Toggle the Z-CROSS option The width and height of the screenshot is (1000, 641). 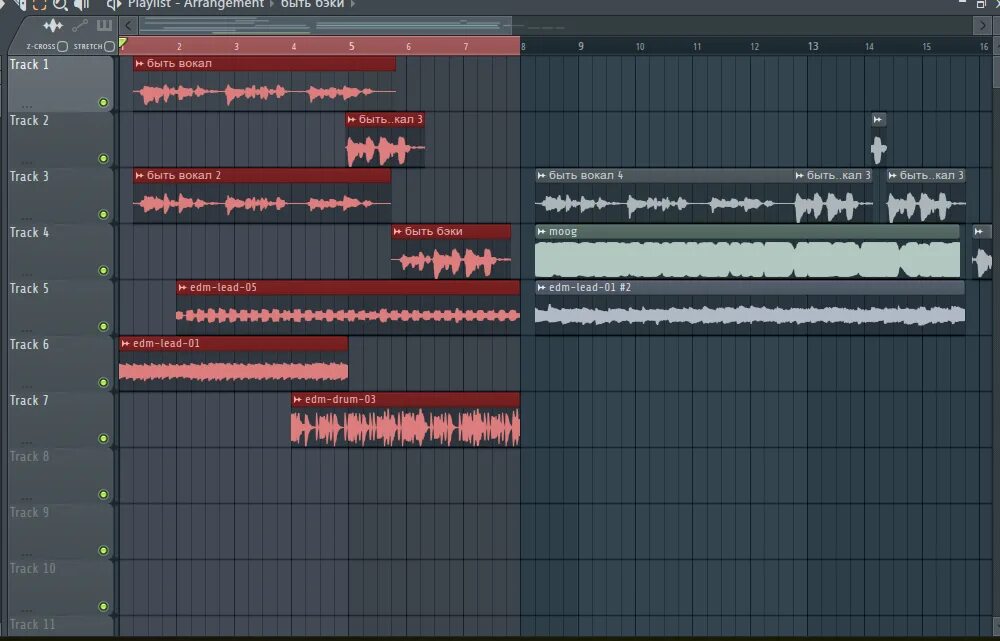[62, 45]
